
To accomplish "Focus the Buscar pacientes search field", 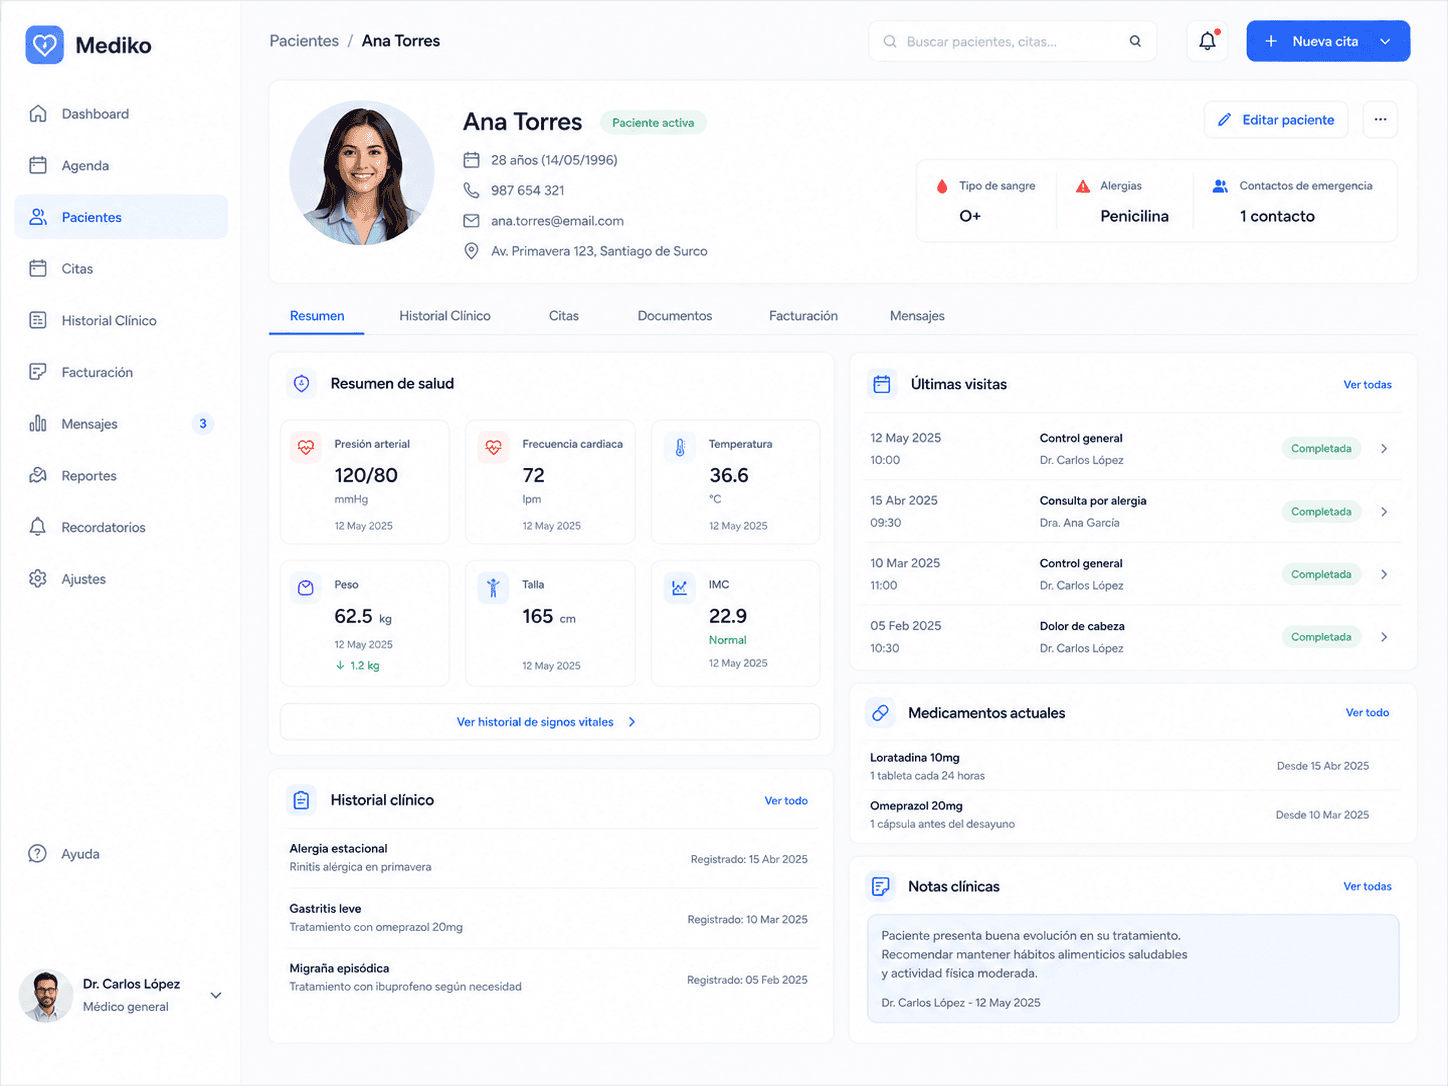I will coord(1012,41).
